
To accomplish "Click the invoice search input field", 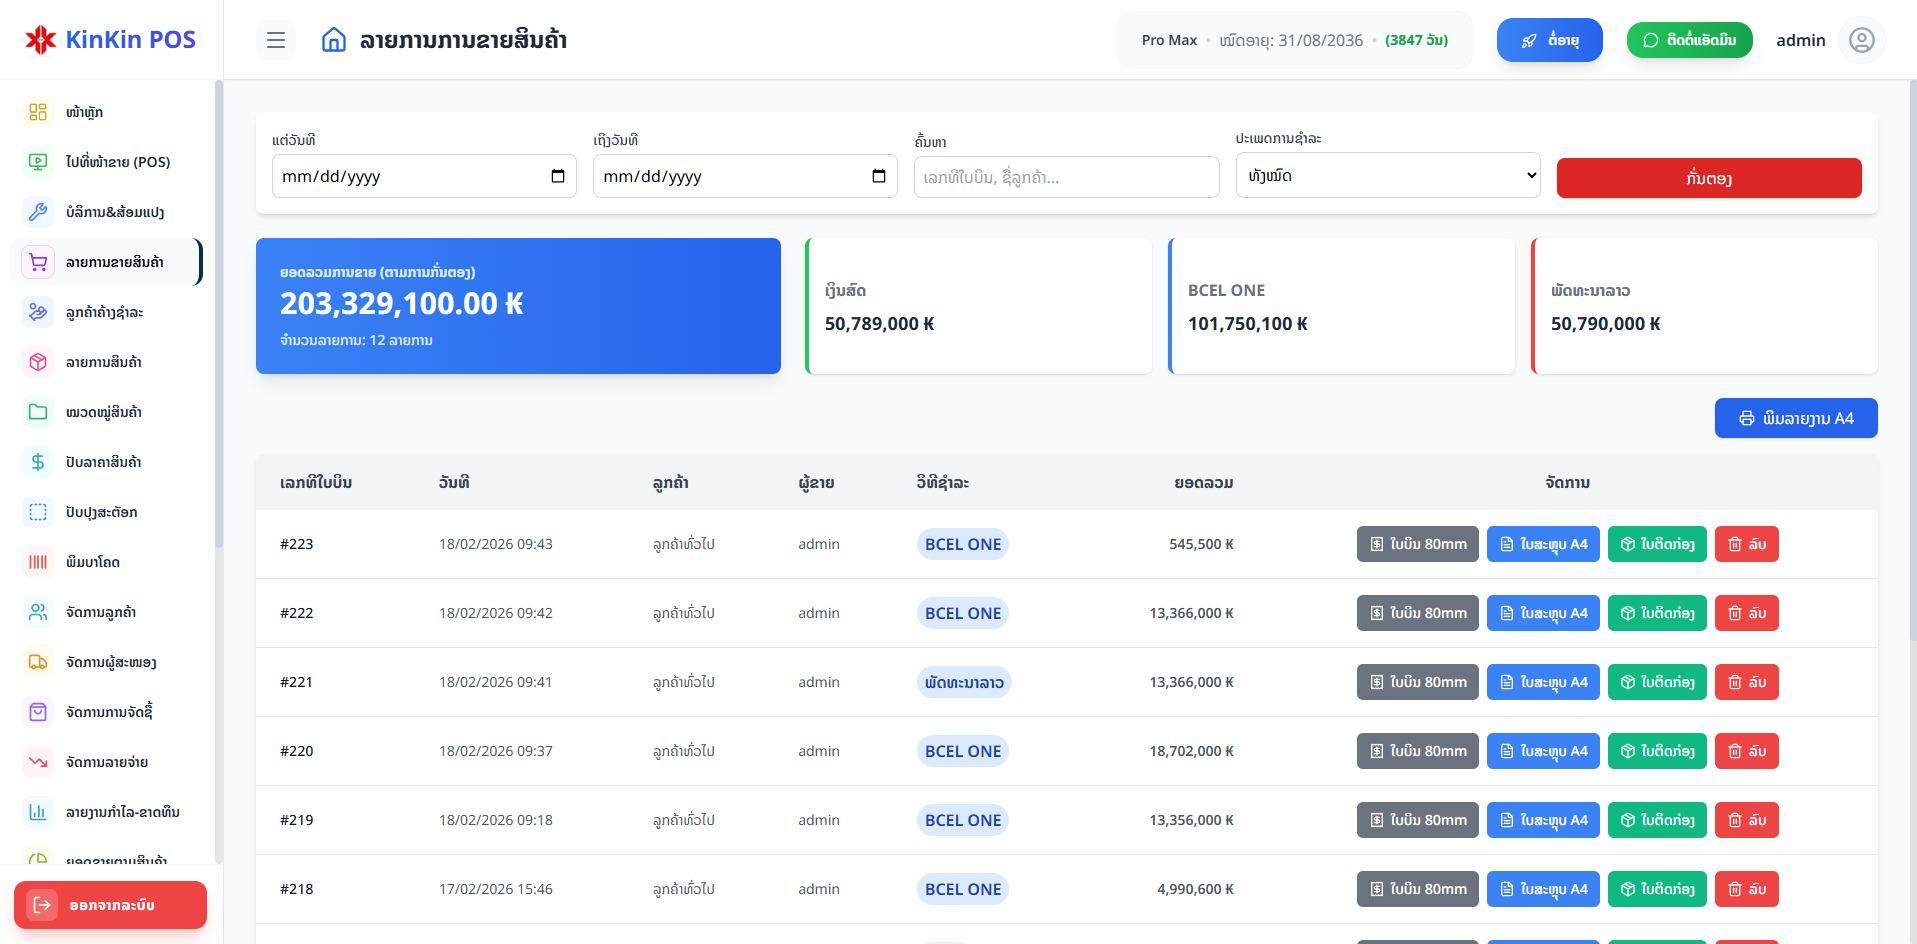I will click(1066, 177).
